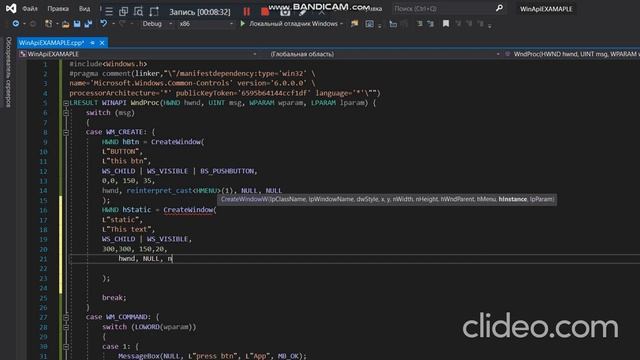
Task: Click the new project toolbar icon
Action: 49,24
